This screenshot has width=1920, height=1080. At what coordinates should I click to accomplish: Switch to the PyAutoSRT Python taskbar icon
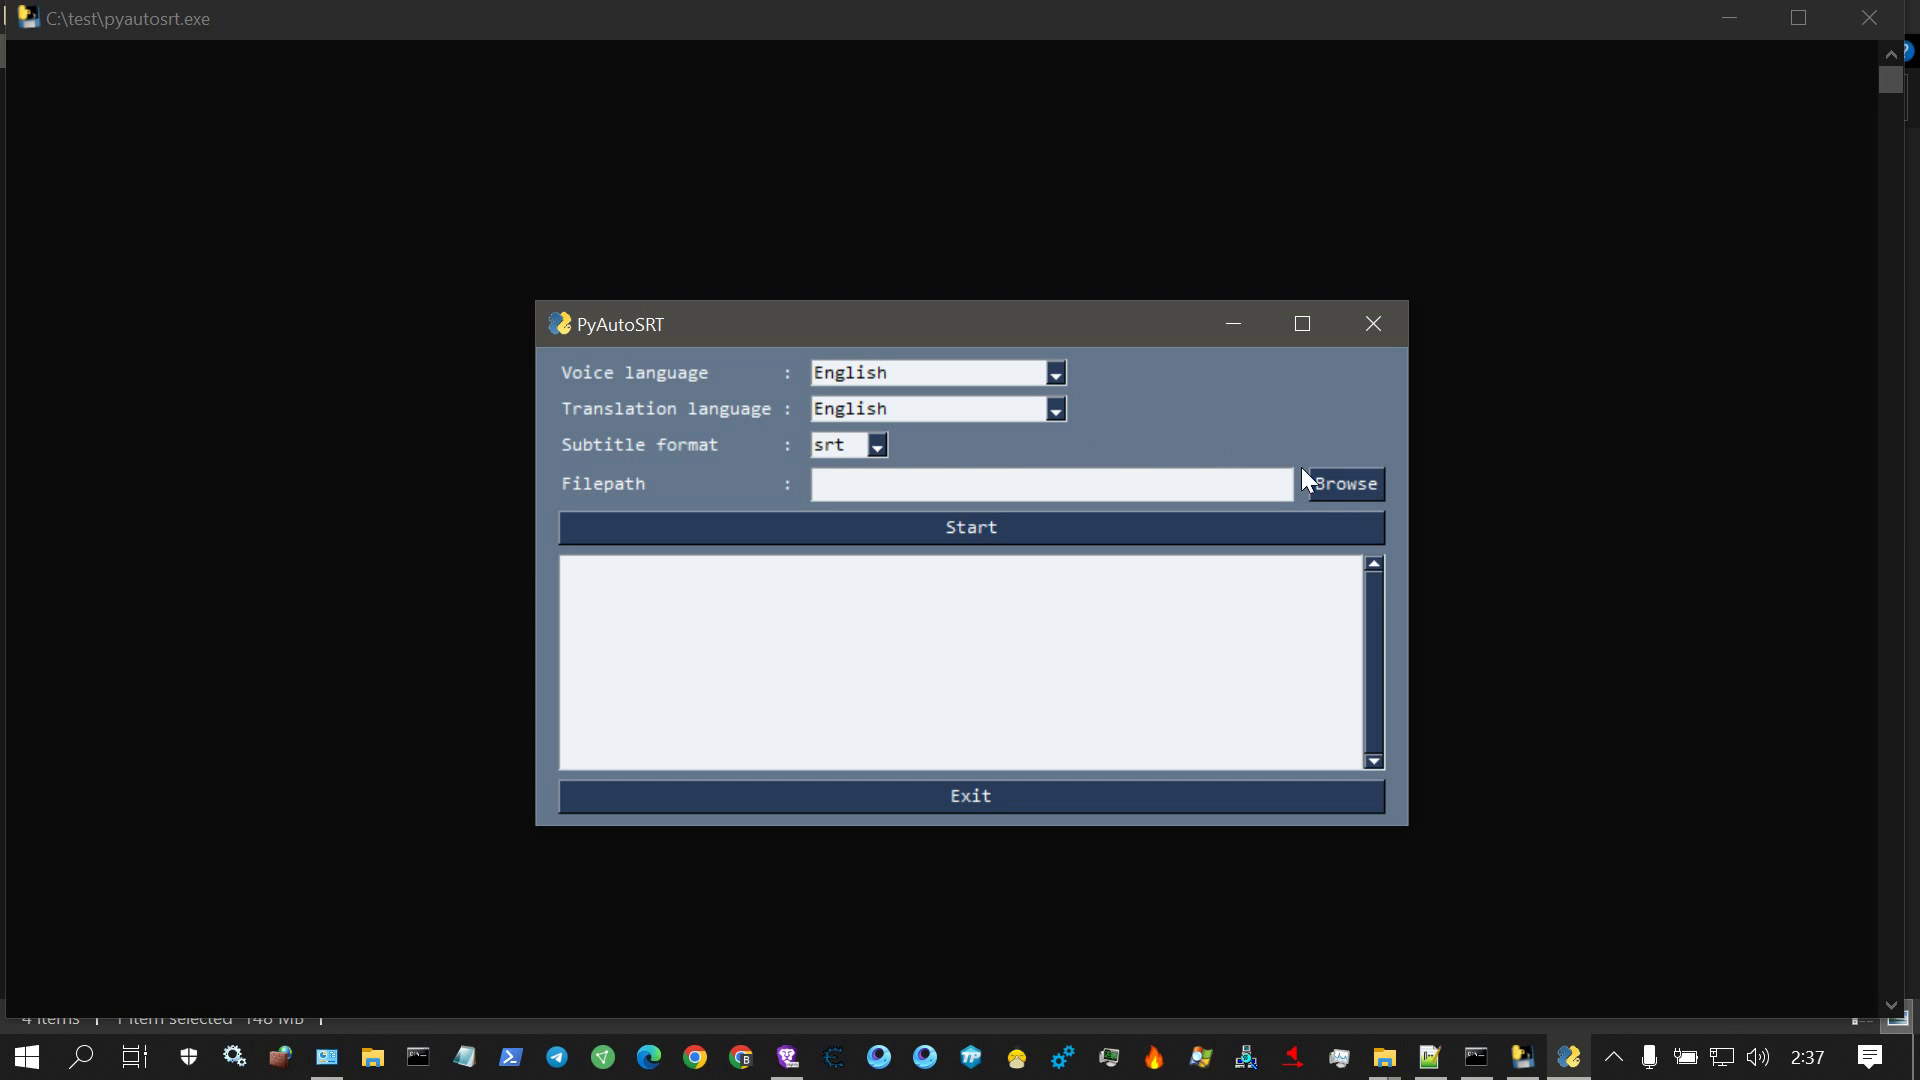click(1568, 1057)
